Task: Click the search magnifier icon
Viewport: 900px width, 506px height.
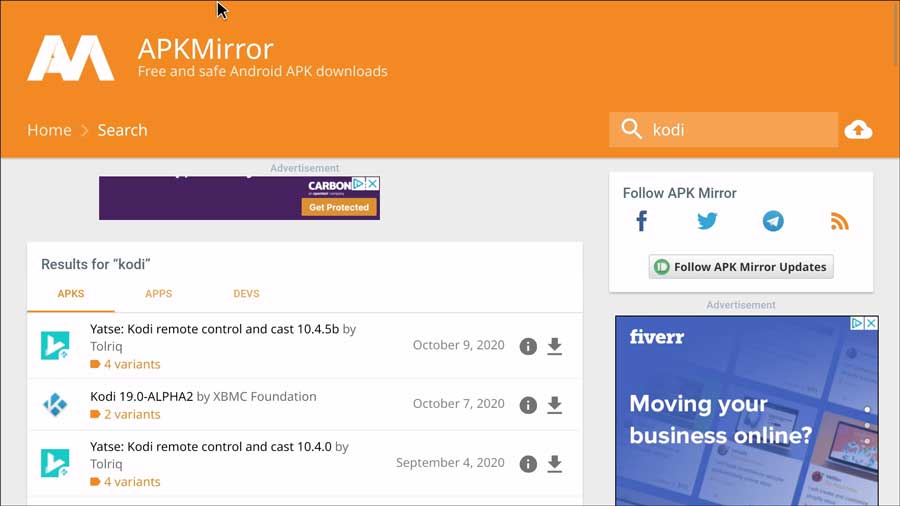Action: pyautogui.click(x=631, y=129)
